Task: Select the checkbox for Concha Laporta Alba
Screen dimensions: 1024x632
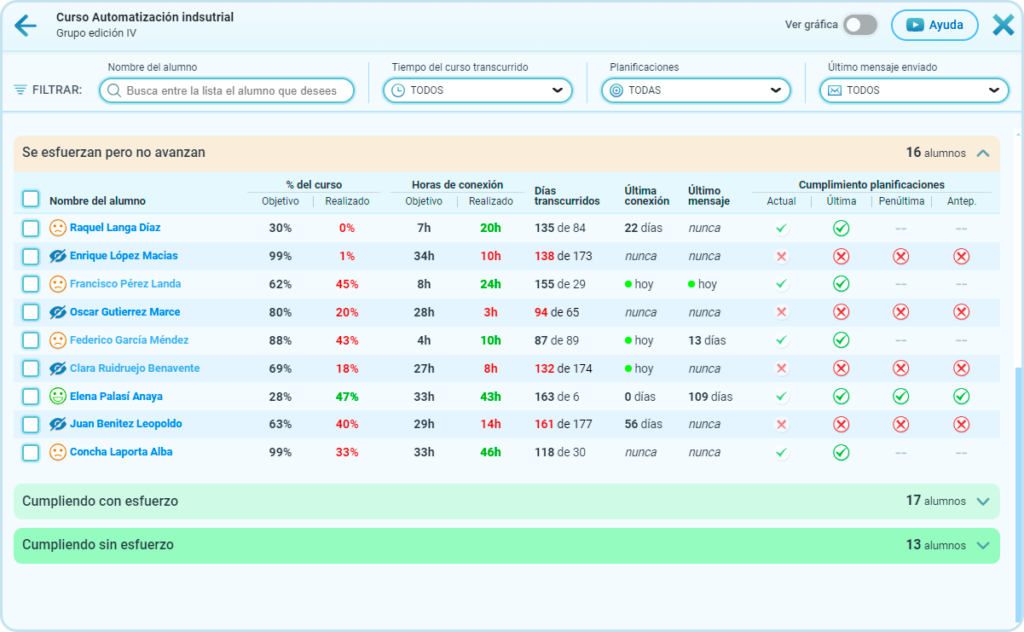Action: (31, 452)
